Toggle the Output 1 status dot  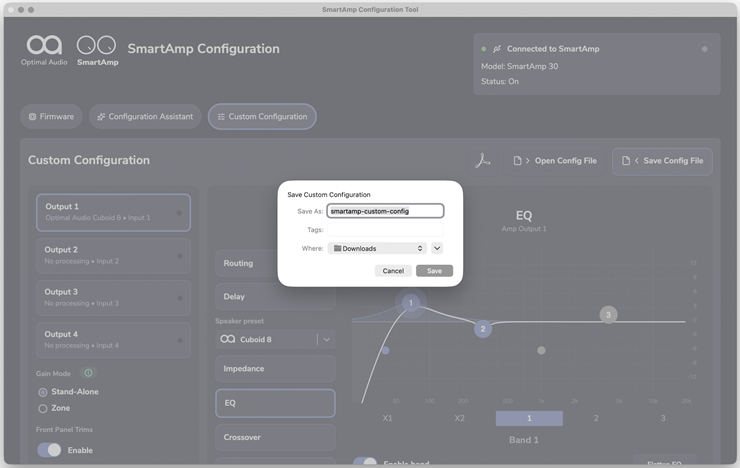pyautogui.click(x=179, y=213)
